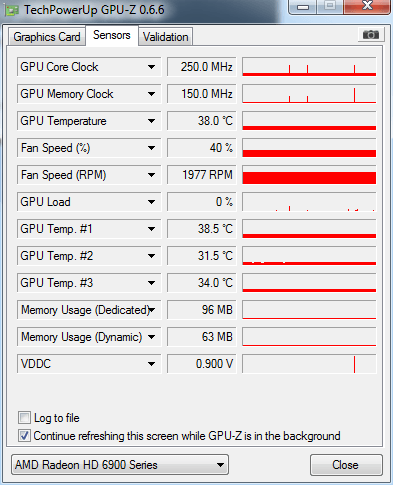
Task: Open Memory Usage (Dedicated) dropdown
Action: [x=151, y=310]
